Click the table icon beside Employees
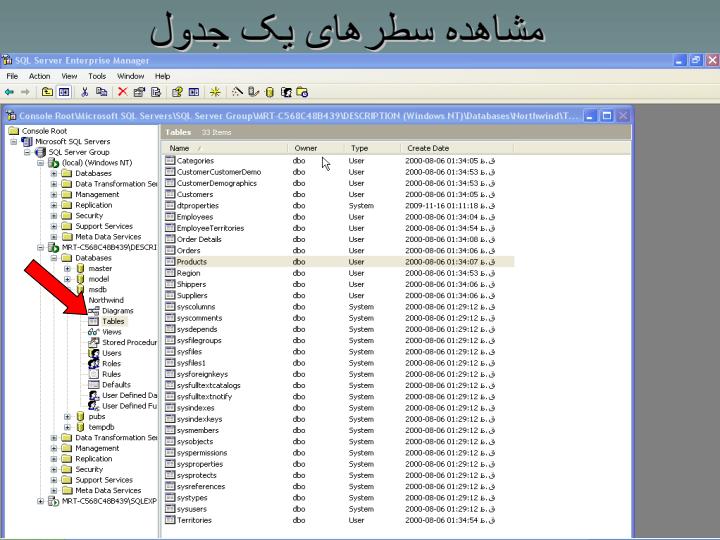This screenshot has height=540, width=720. 170,216
